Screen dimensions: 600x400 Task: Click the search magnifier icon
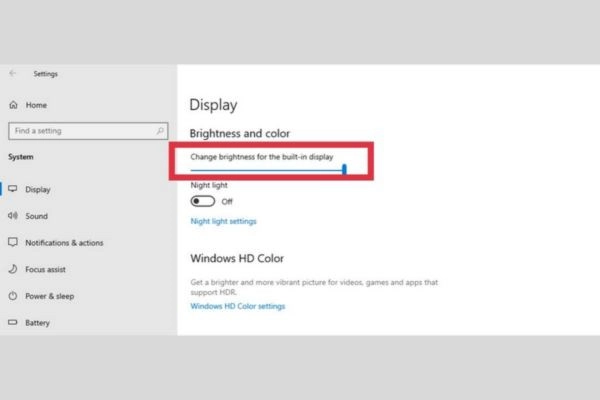(x=160, y=131)
